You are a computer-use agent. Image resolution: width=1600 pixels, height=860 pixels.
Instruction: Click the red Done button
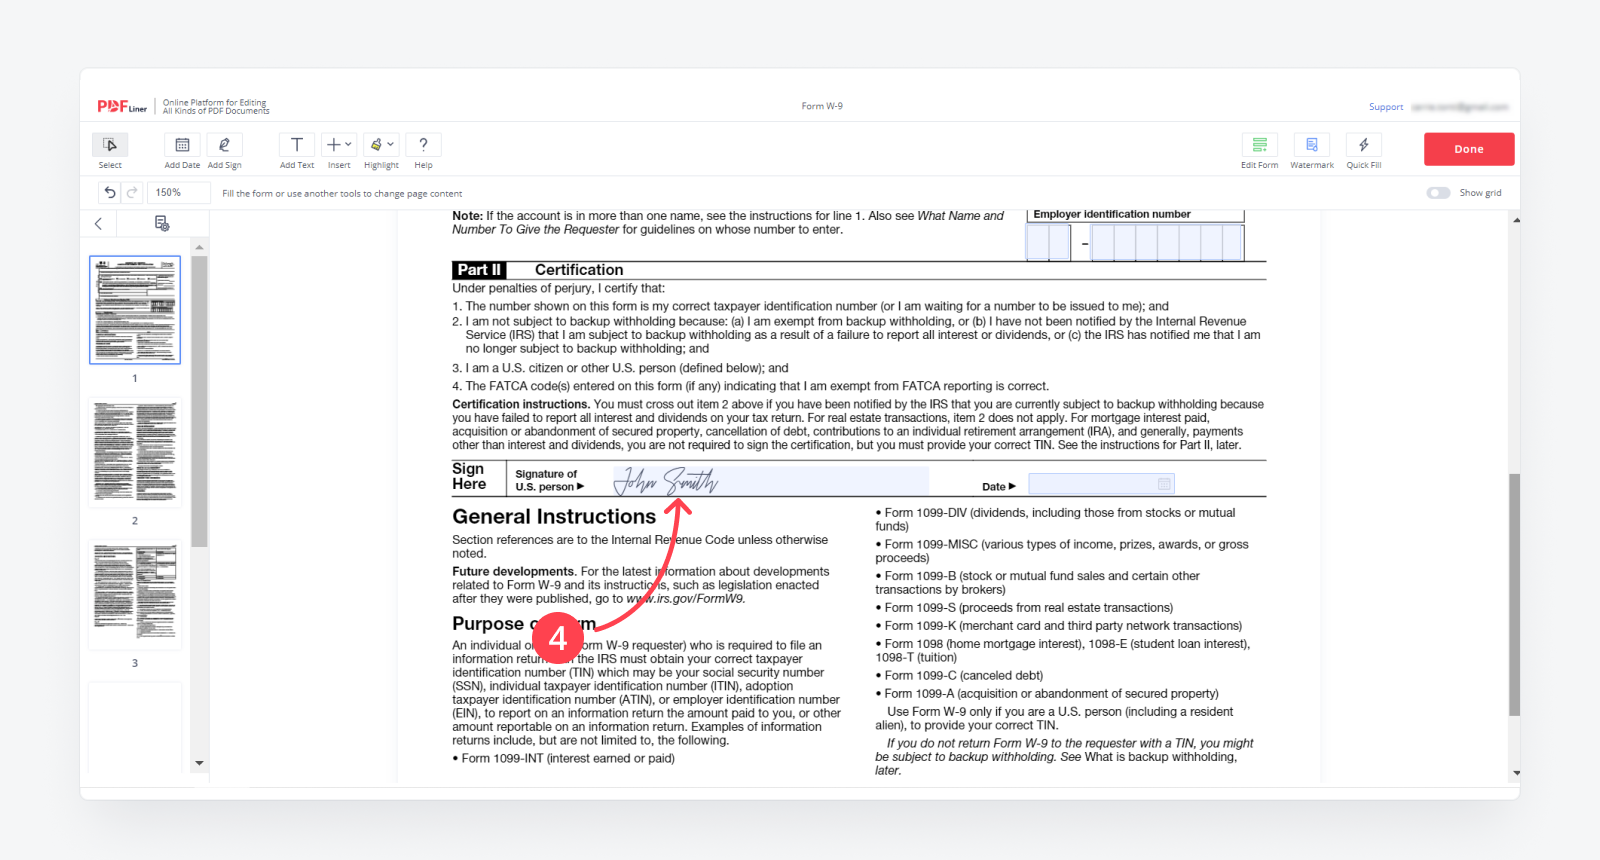point(1469,149)
